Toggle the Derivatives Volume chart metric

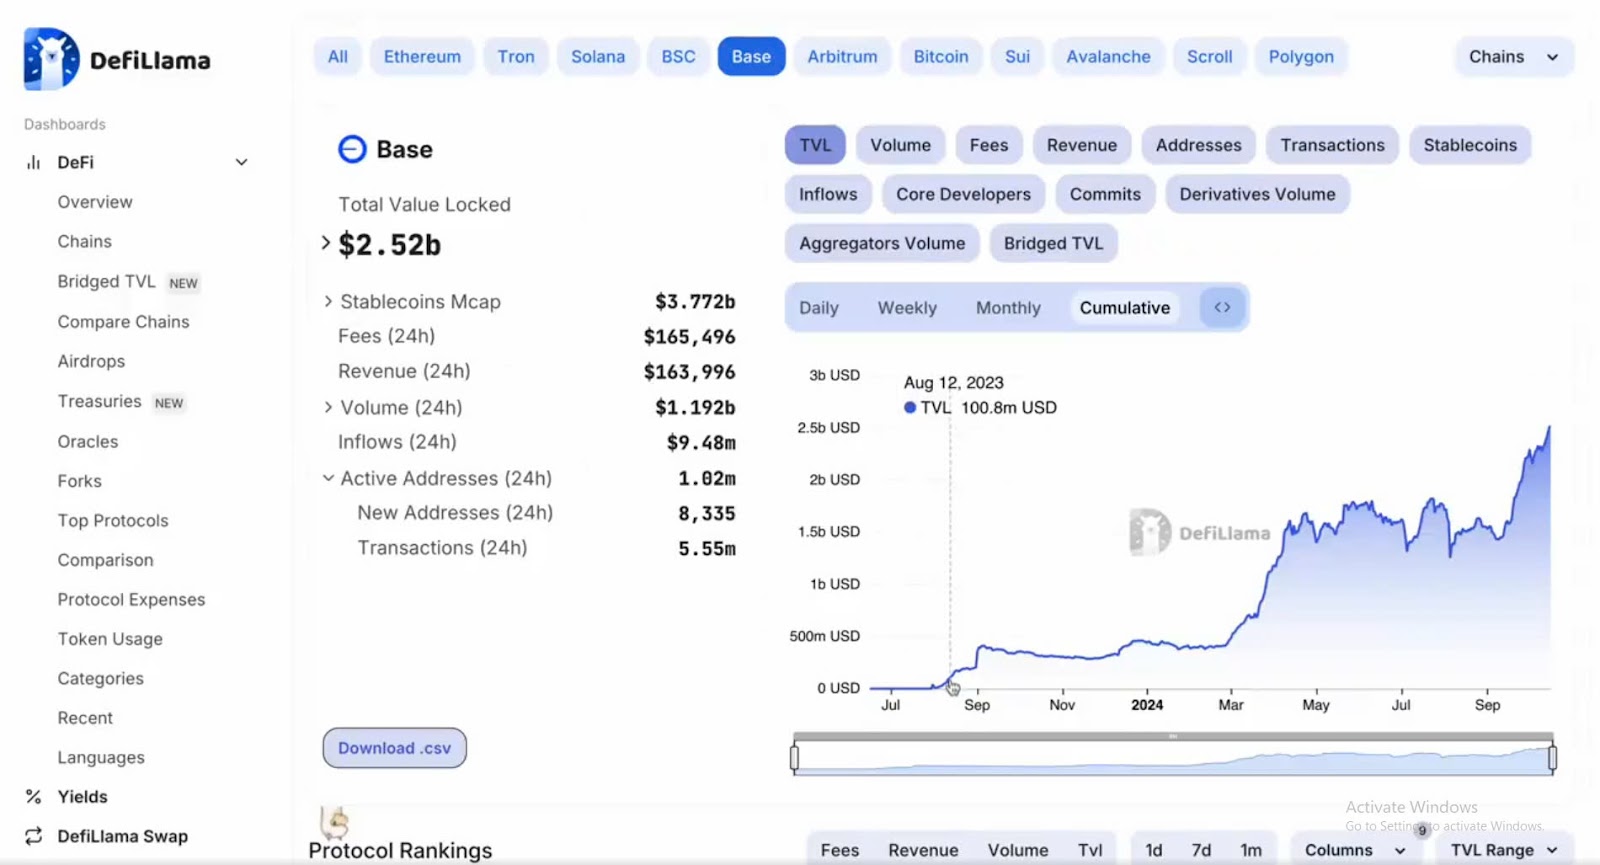pos(1257,194)
